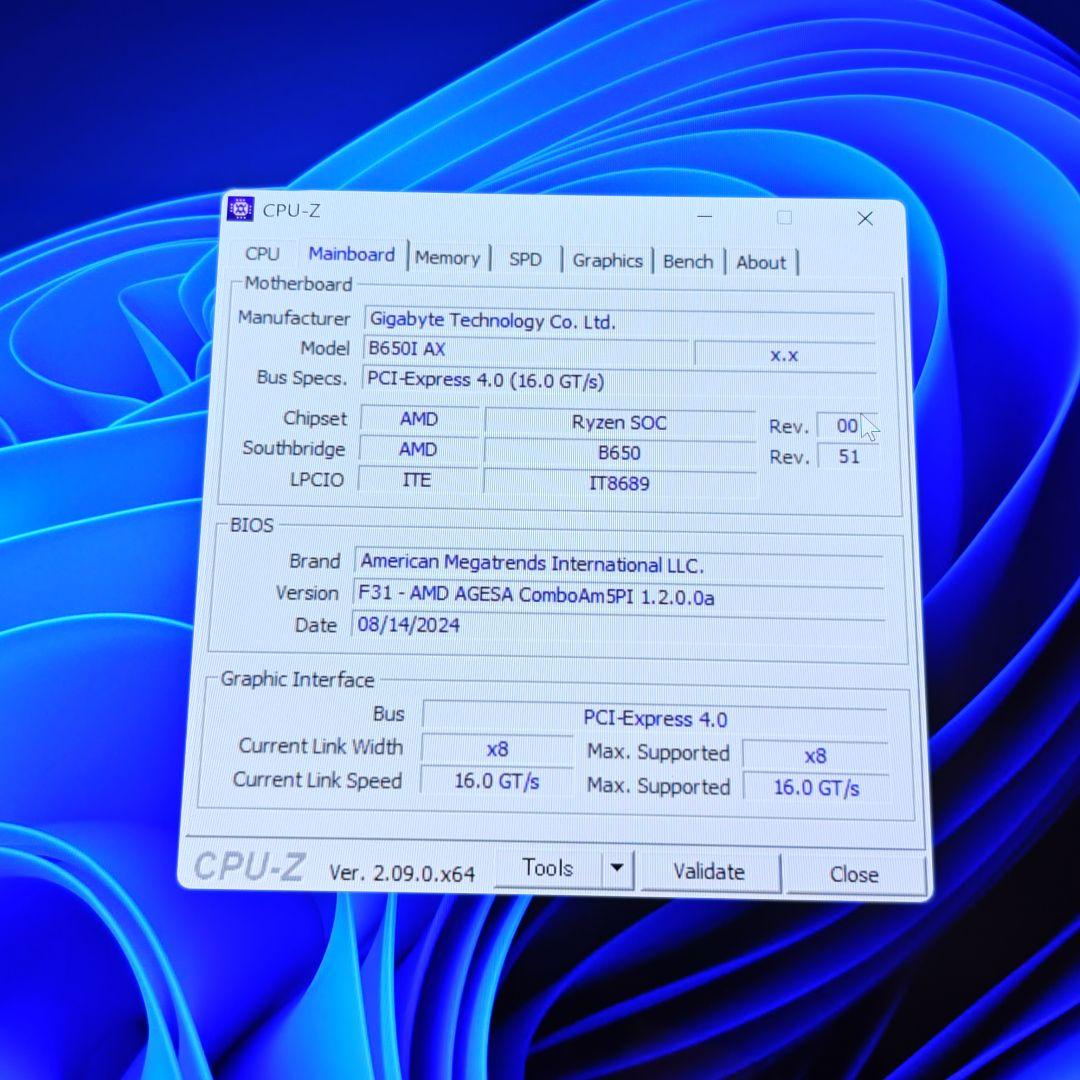Click the BIOS Version label

click(x=307, y=593)
